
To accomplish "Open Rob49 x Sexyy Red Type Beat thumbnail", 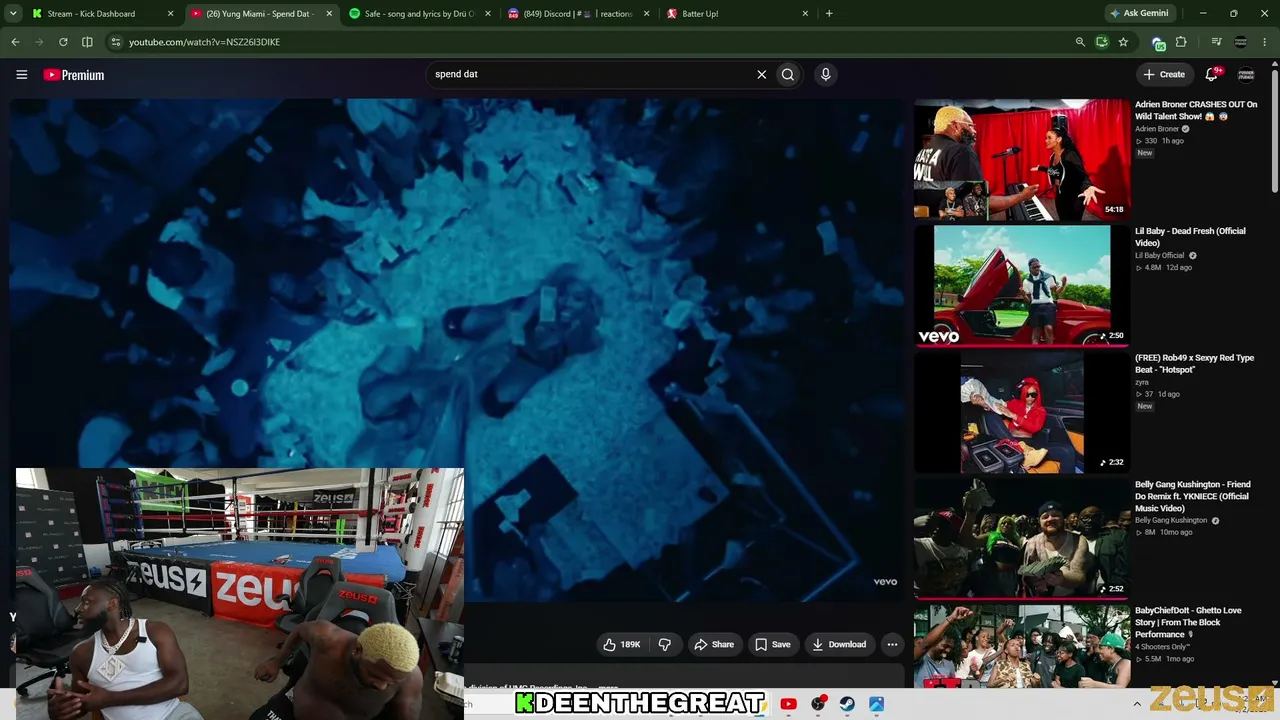I will pos(1022,413).
